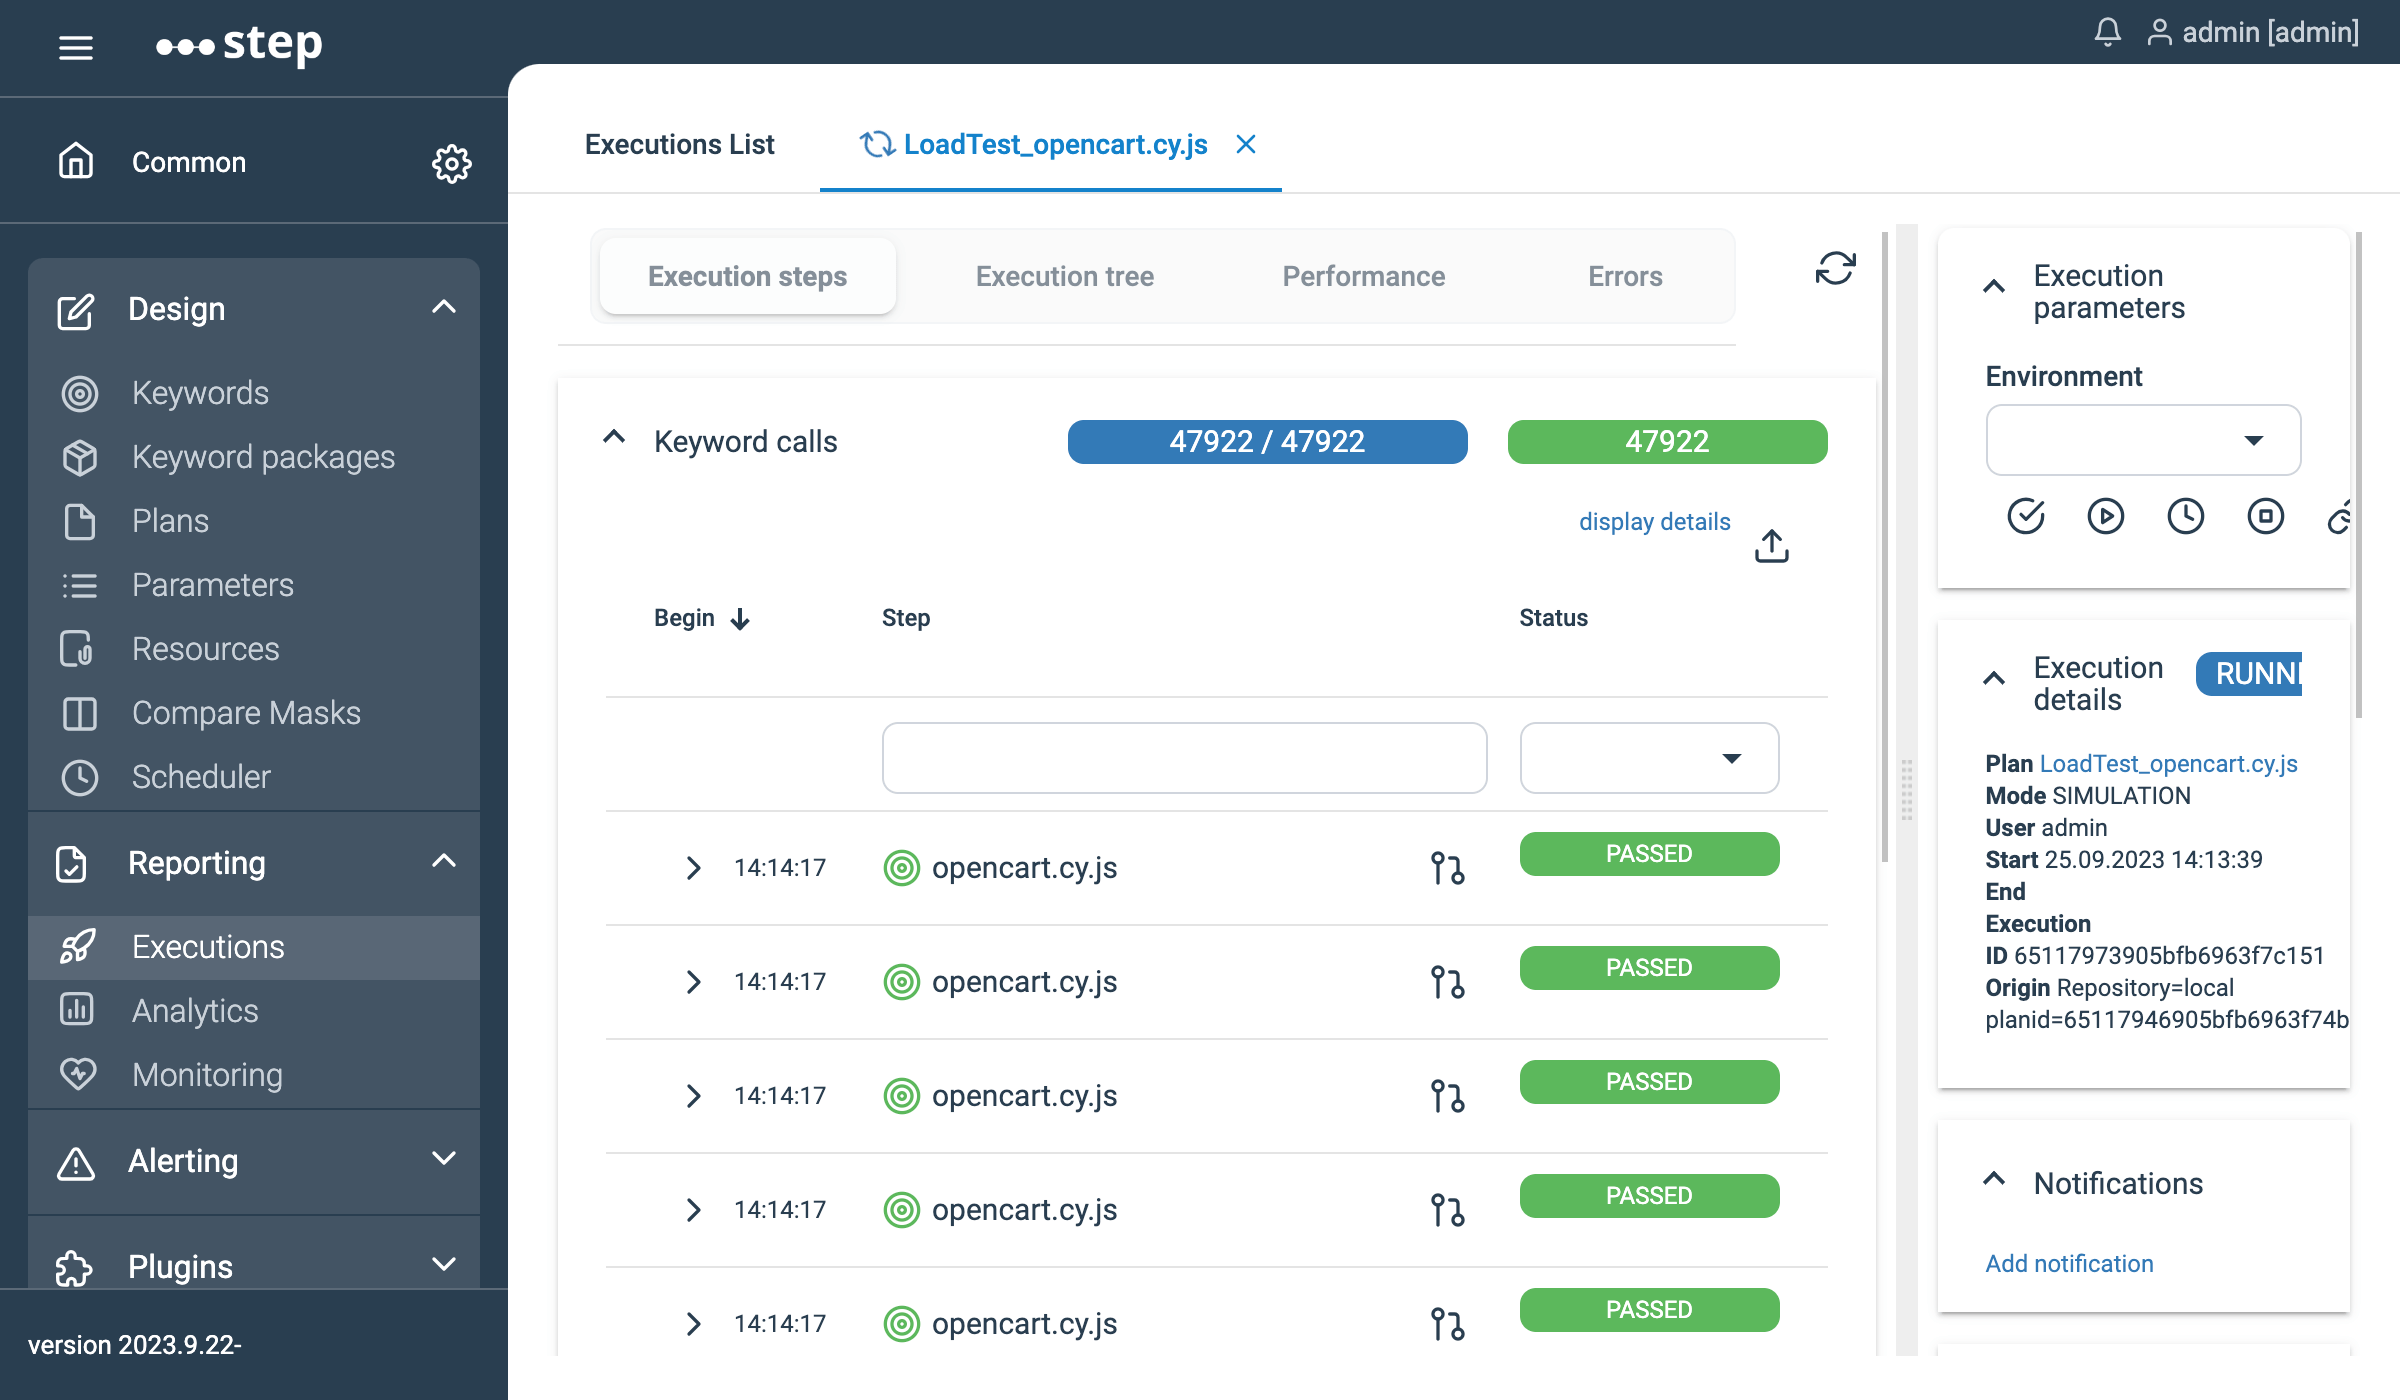Click the display details link
Screen dimensions: 2400x1400
(x=1654, y=522)
